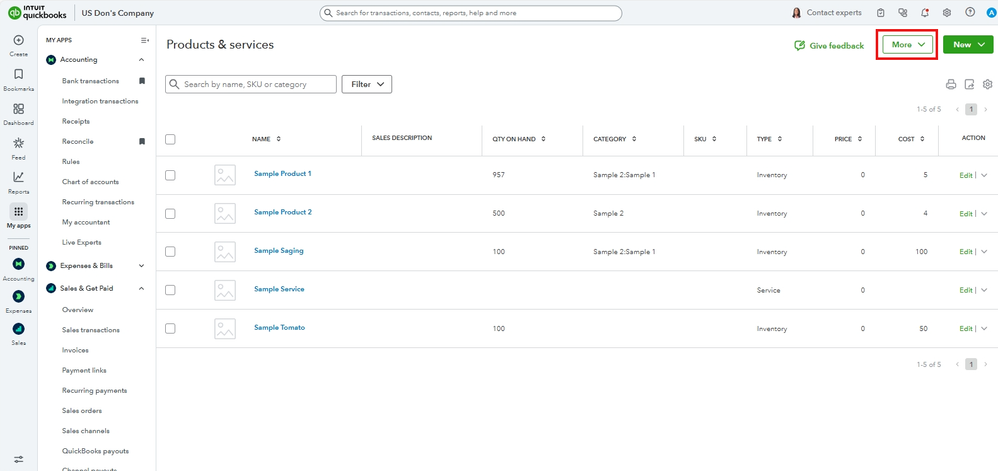Click the product search by name field

(x=257, y=85)
